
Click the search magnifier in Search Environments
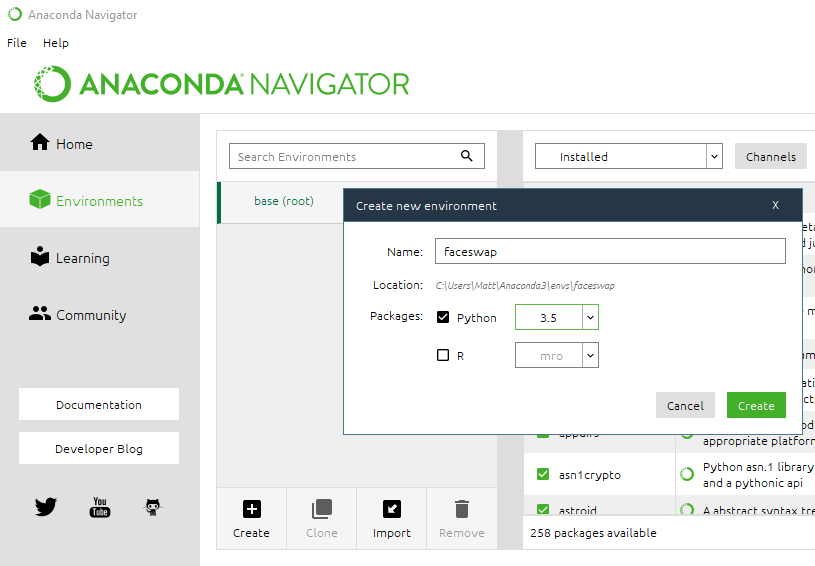tap(467, 156)
